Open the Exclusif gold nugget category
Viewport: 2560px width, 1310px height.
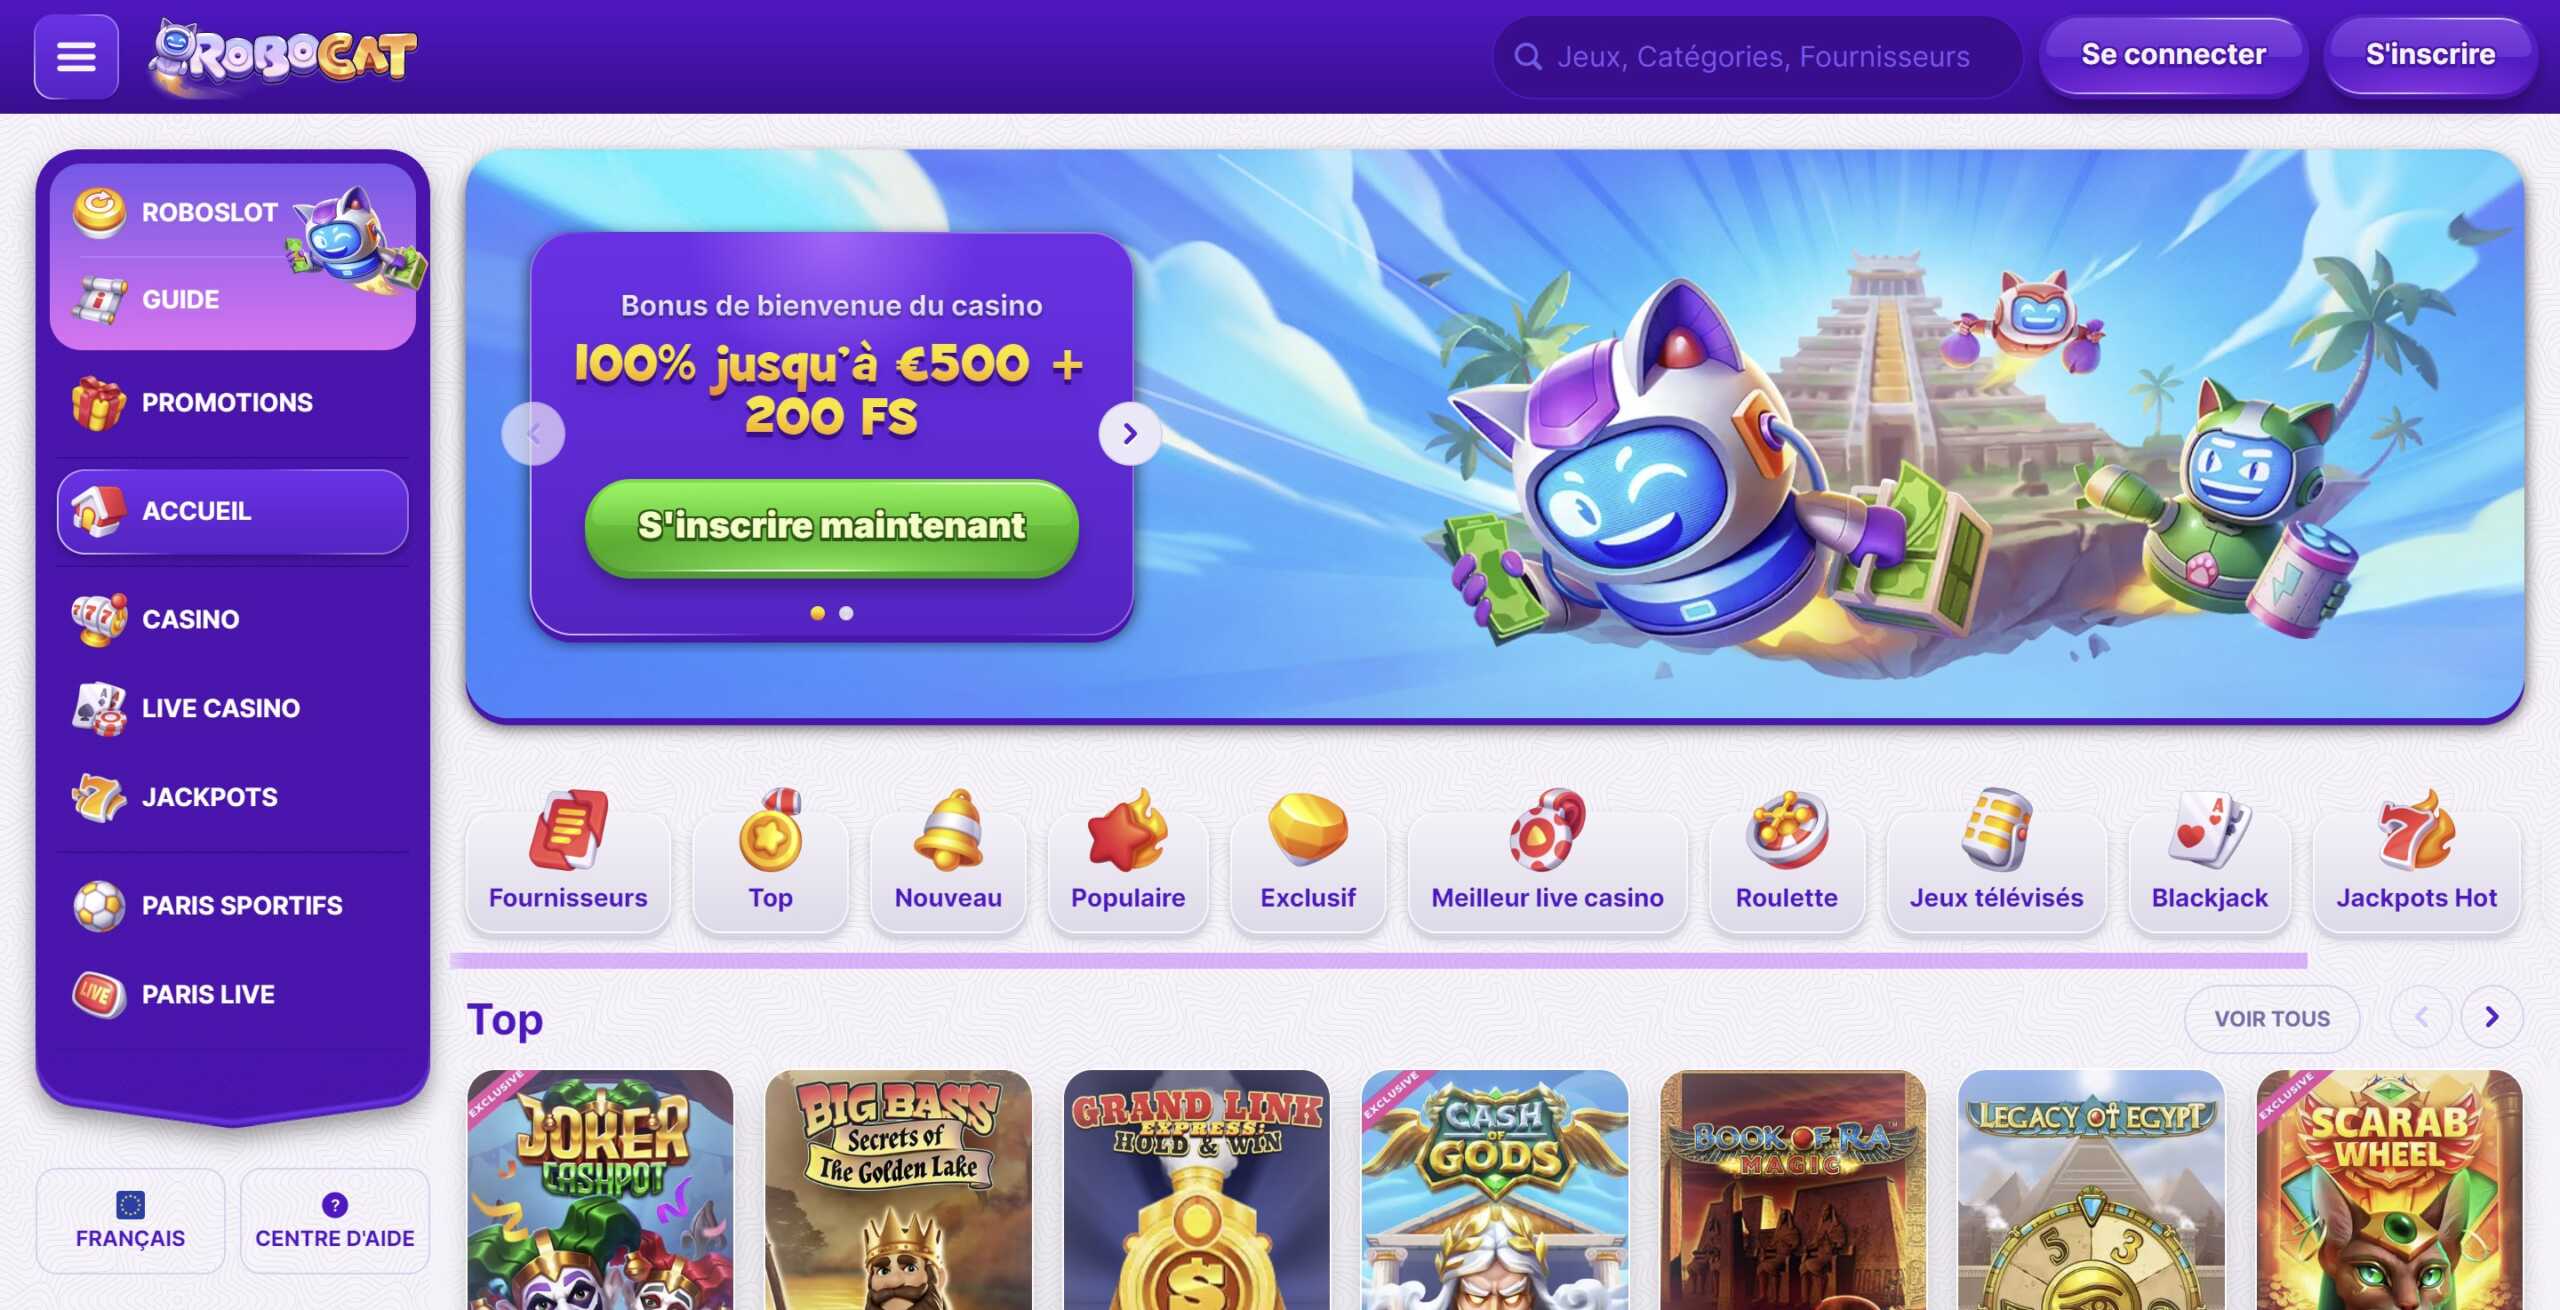coord(1308,862)
